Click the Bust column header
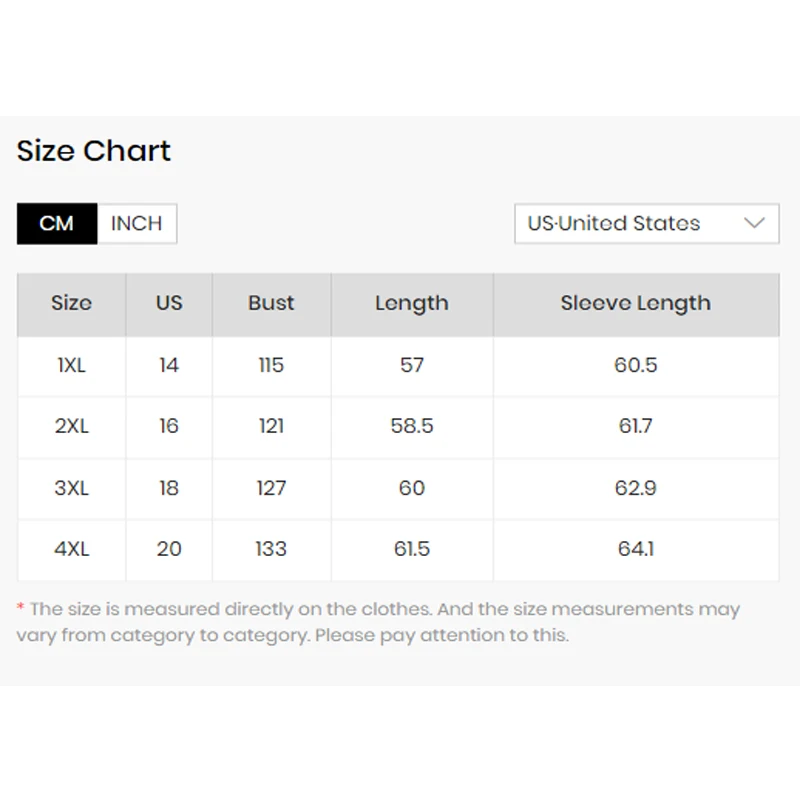This screenshot has width=800, height=800. click(x=271, y=304)
